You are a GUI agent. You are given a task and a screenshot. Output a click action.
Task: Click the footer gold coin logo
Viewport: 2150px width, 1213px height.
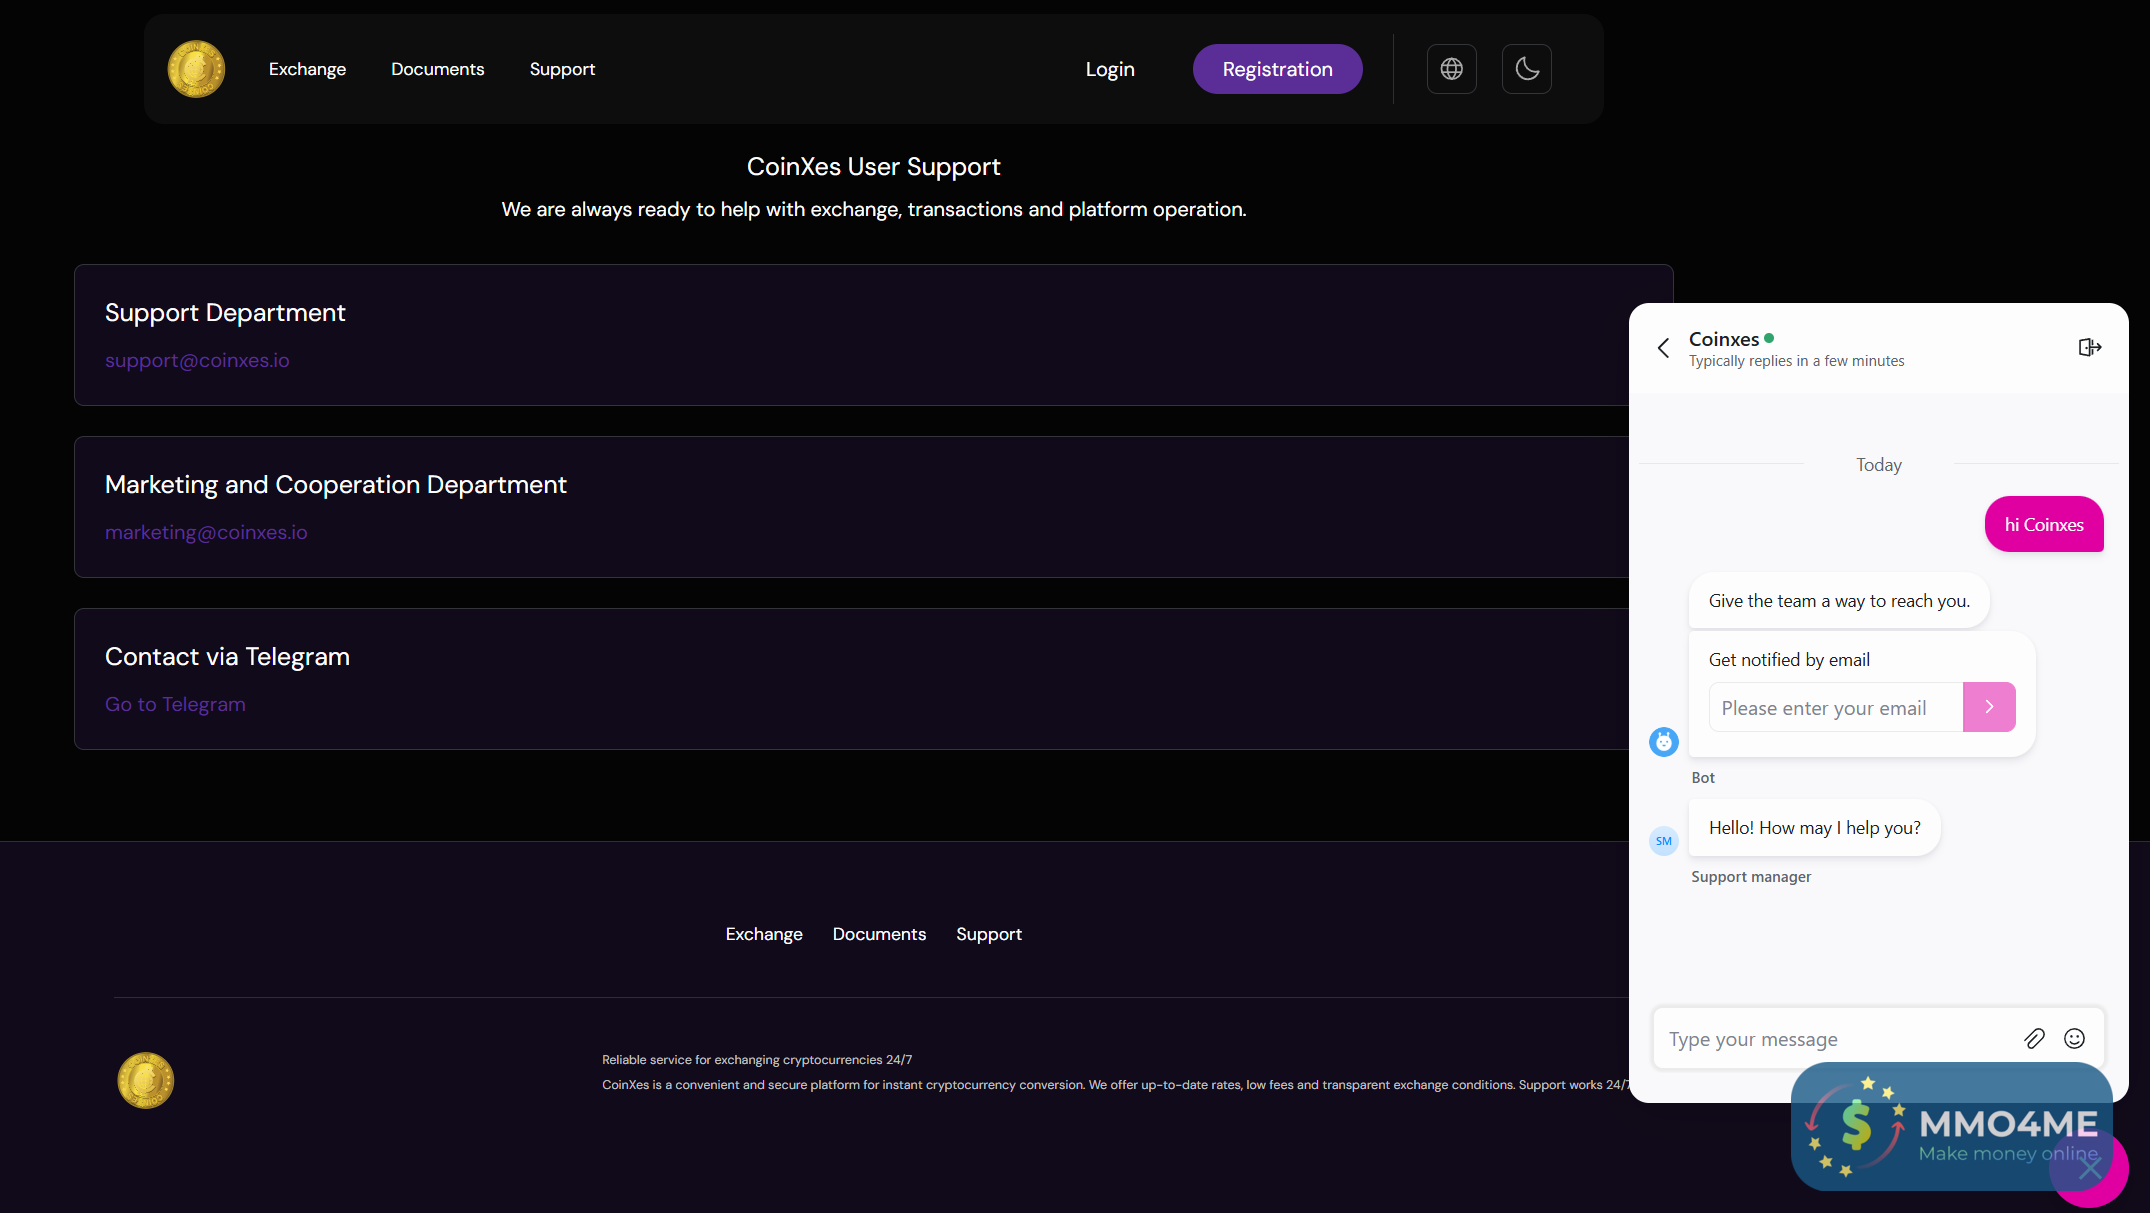(x=146, y=1080)
